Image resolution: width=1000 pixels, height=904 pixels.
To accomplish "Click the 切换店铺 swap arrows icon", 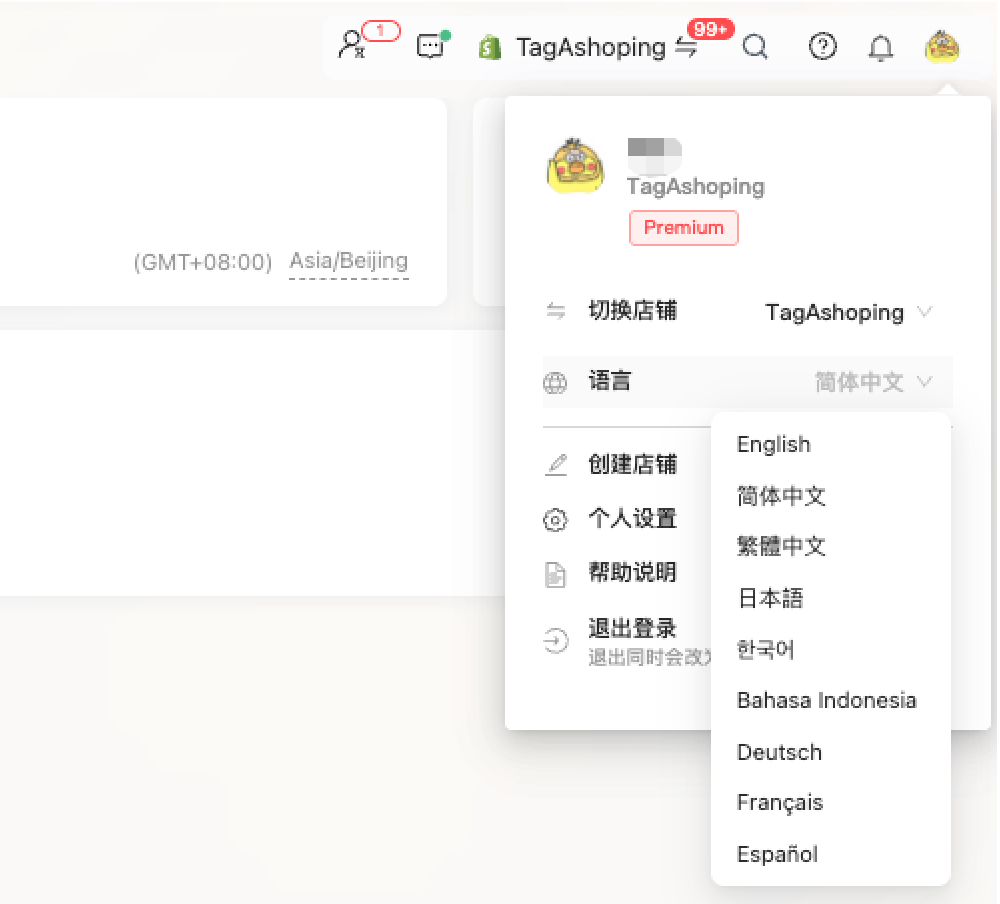I will point(555,311).
